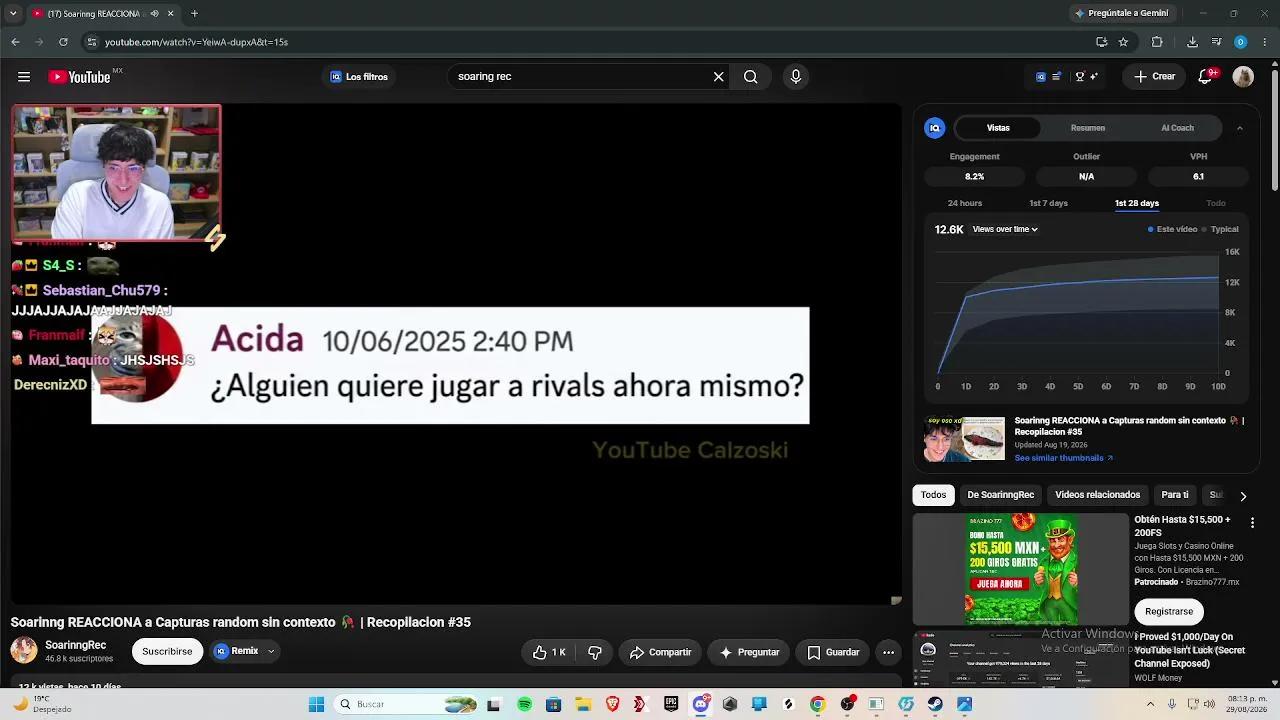Open See similar thumbnails link
Viewport: 1280px width, 720px height.
click(x=1063, y=458)
